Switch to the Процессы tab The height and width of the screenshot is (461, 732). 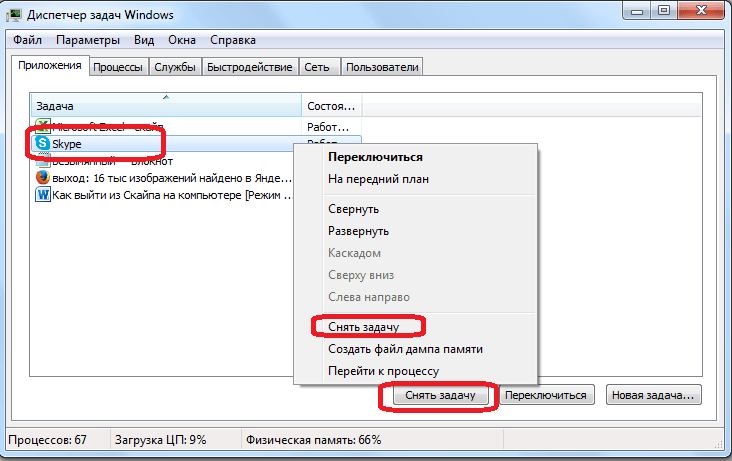coord(118,67)
